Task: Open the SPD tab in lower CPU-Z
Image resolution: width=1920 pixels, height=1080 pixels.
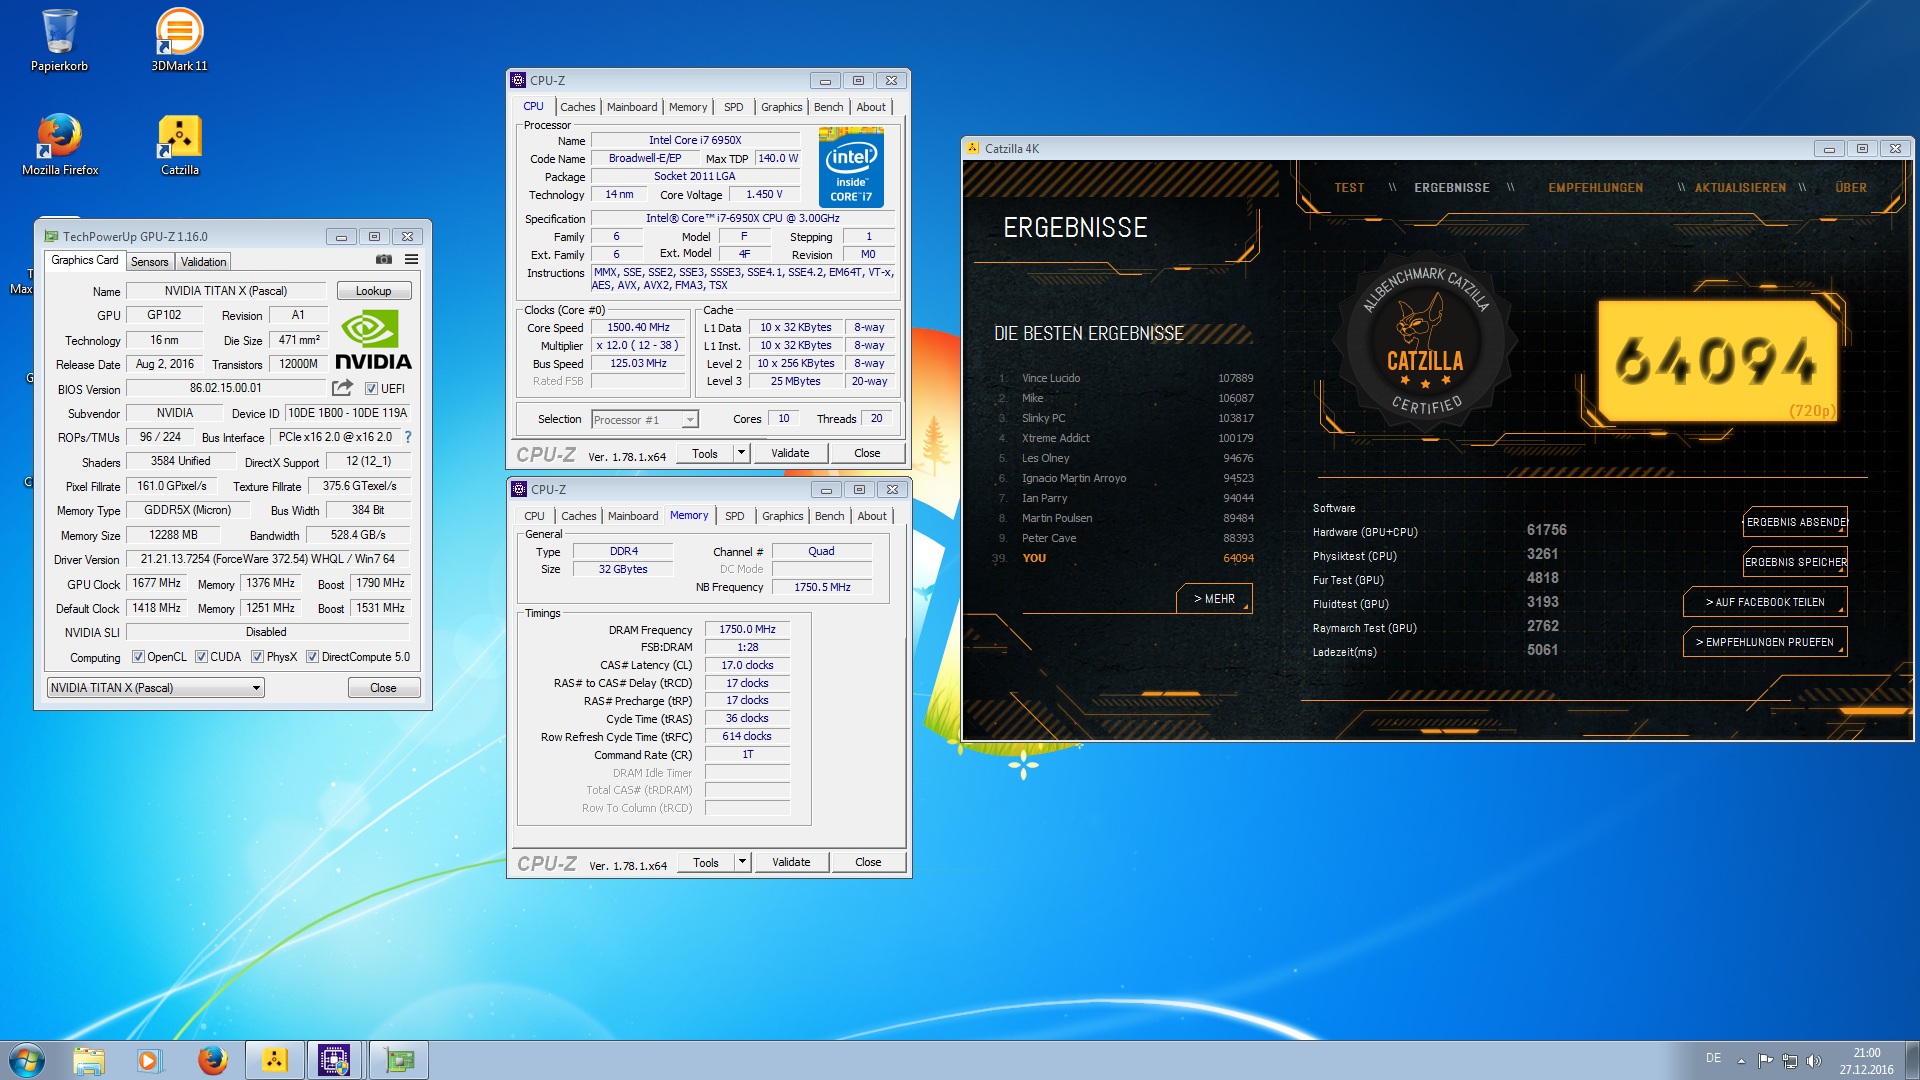Action: tap(735, 516)
